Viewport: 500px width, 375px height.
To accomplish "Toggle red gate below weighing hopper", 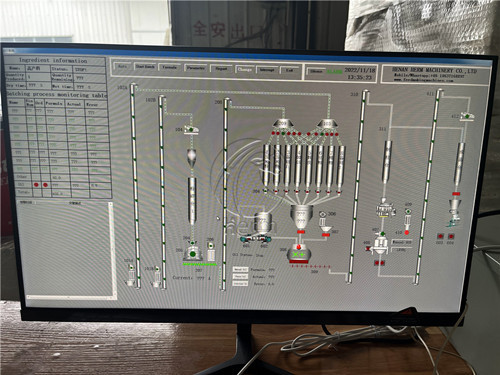I will pyautogui.click(x=301, y=231).
